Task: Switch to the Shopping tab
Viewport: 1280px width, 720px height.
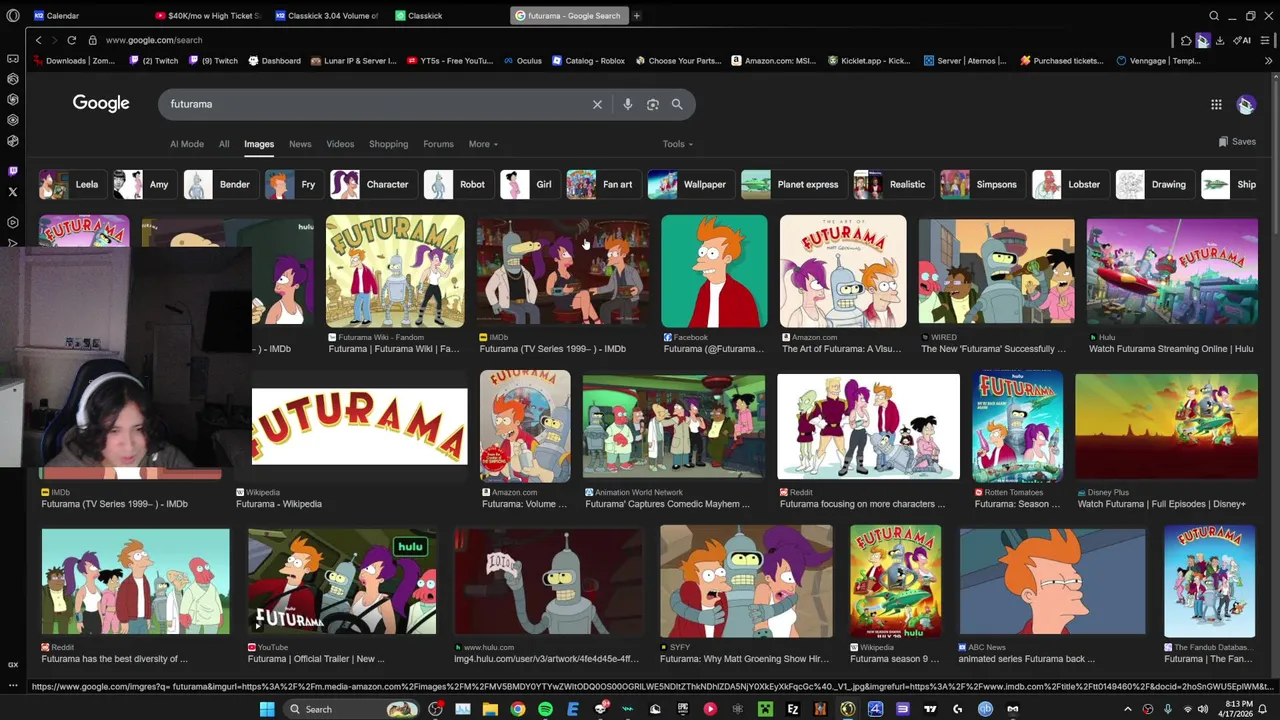Action: click(x=388, y=144)
